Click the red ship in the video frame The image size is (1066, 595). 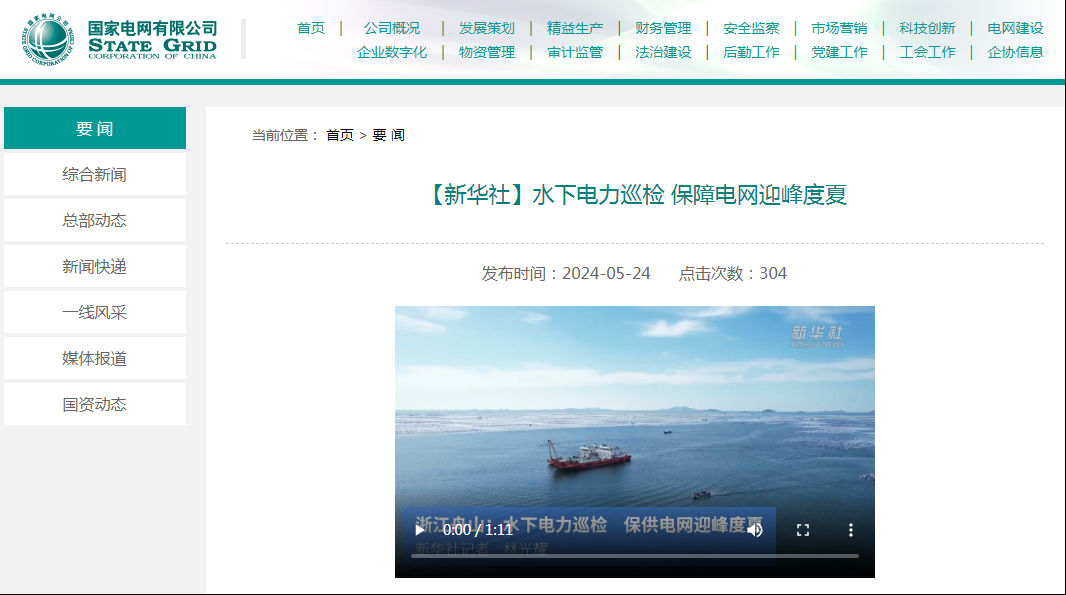[x=589, y=456]
